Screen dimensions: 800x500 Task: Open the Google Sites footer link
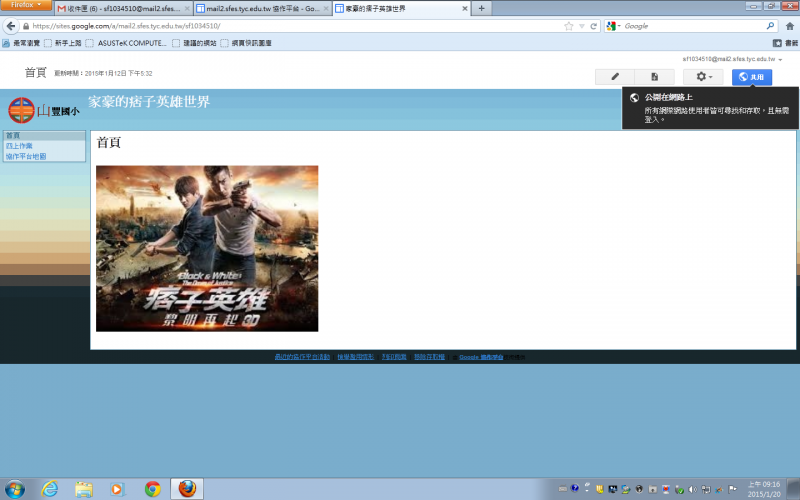tap(481, 357)
